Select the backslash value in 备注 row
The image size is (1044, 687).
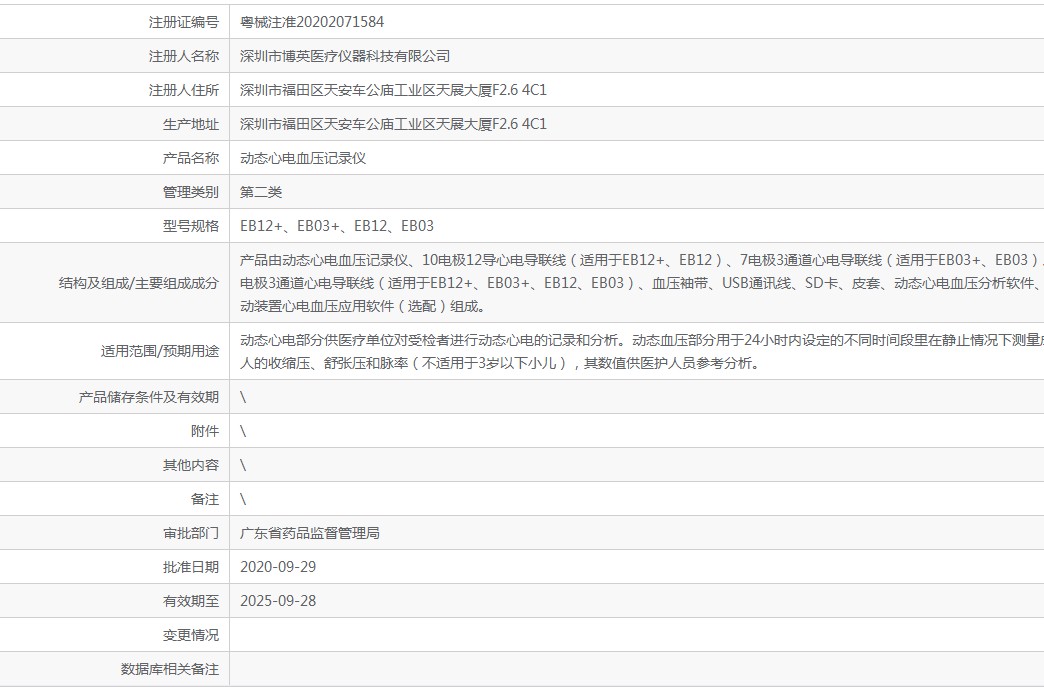pos(243,499)
